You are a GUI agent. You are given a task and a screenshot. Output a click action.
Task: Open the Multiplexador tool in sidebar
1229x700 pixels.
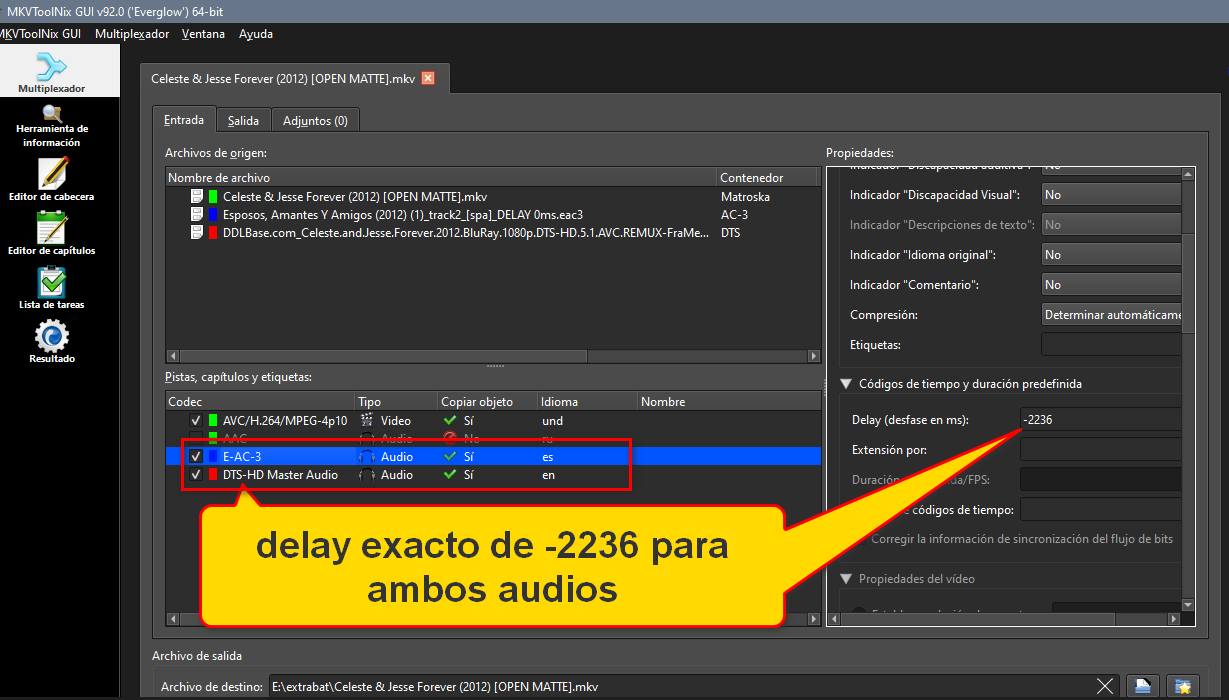pyautogui.click(x=51, y=73)
